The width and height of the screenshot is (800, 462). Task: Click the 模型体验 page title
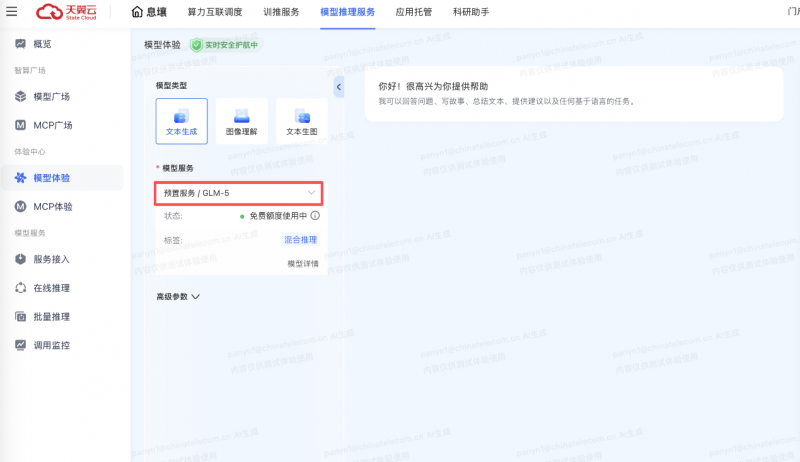(x=162, y=45)
